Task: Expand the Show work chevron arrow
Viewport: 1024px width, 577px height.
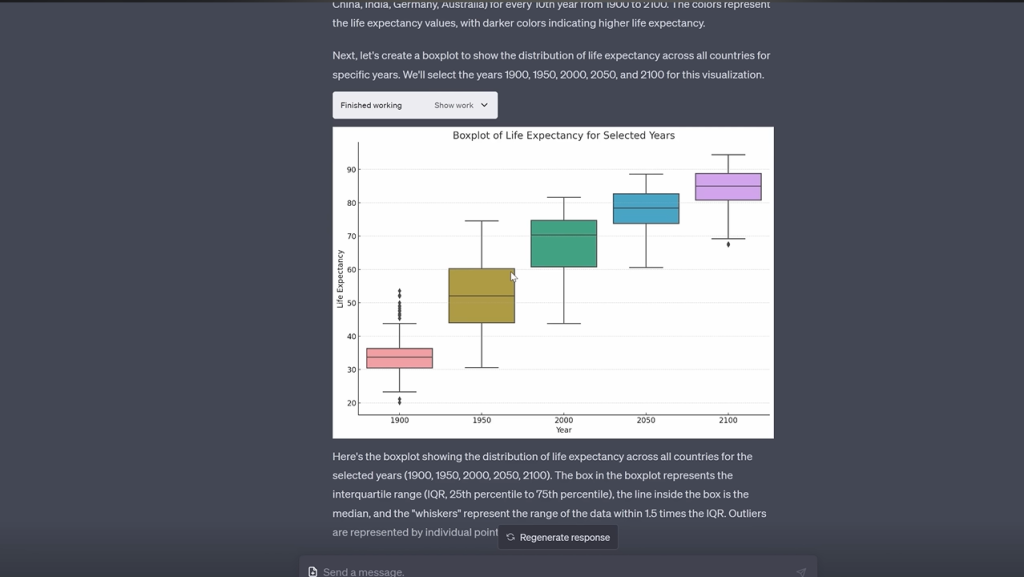Action: coord(485,105)
